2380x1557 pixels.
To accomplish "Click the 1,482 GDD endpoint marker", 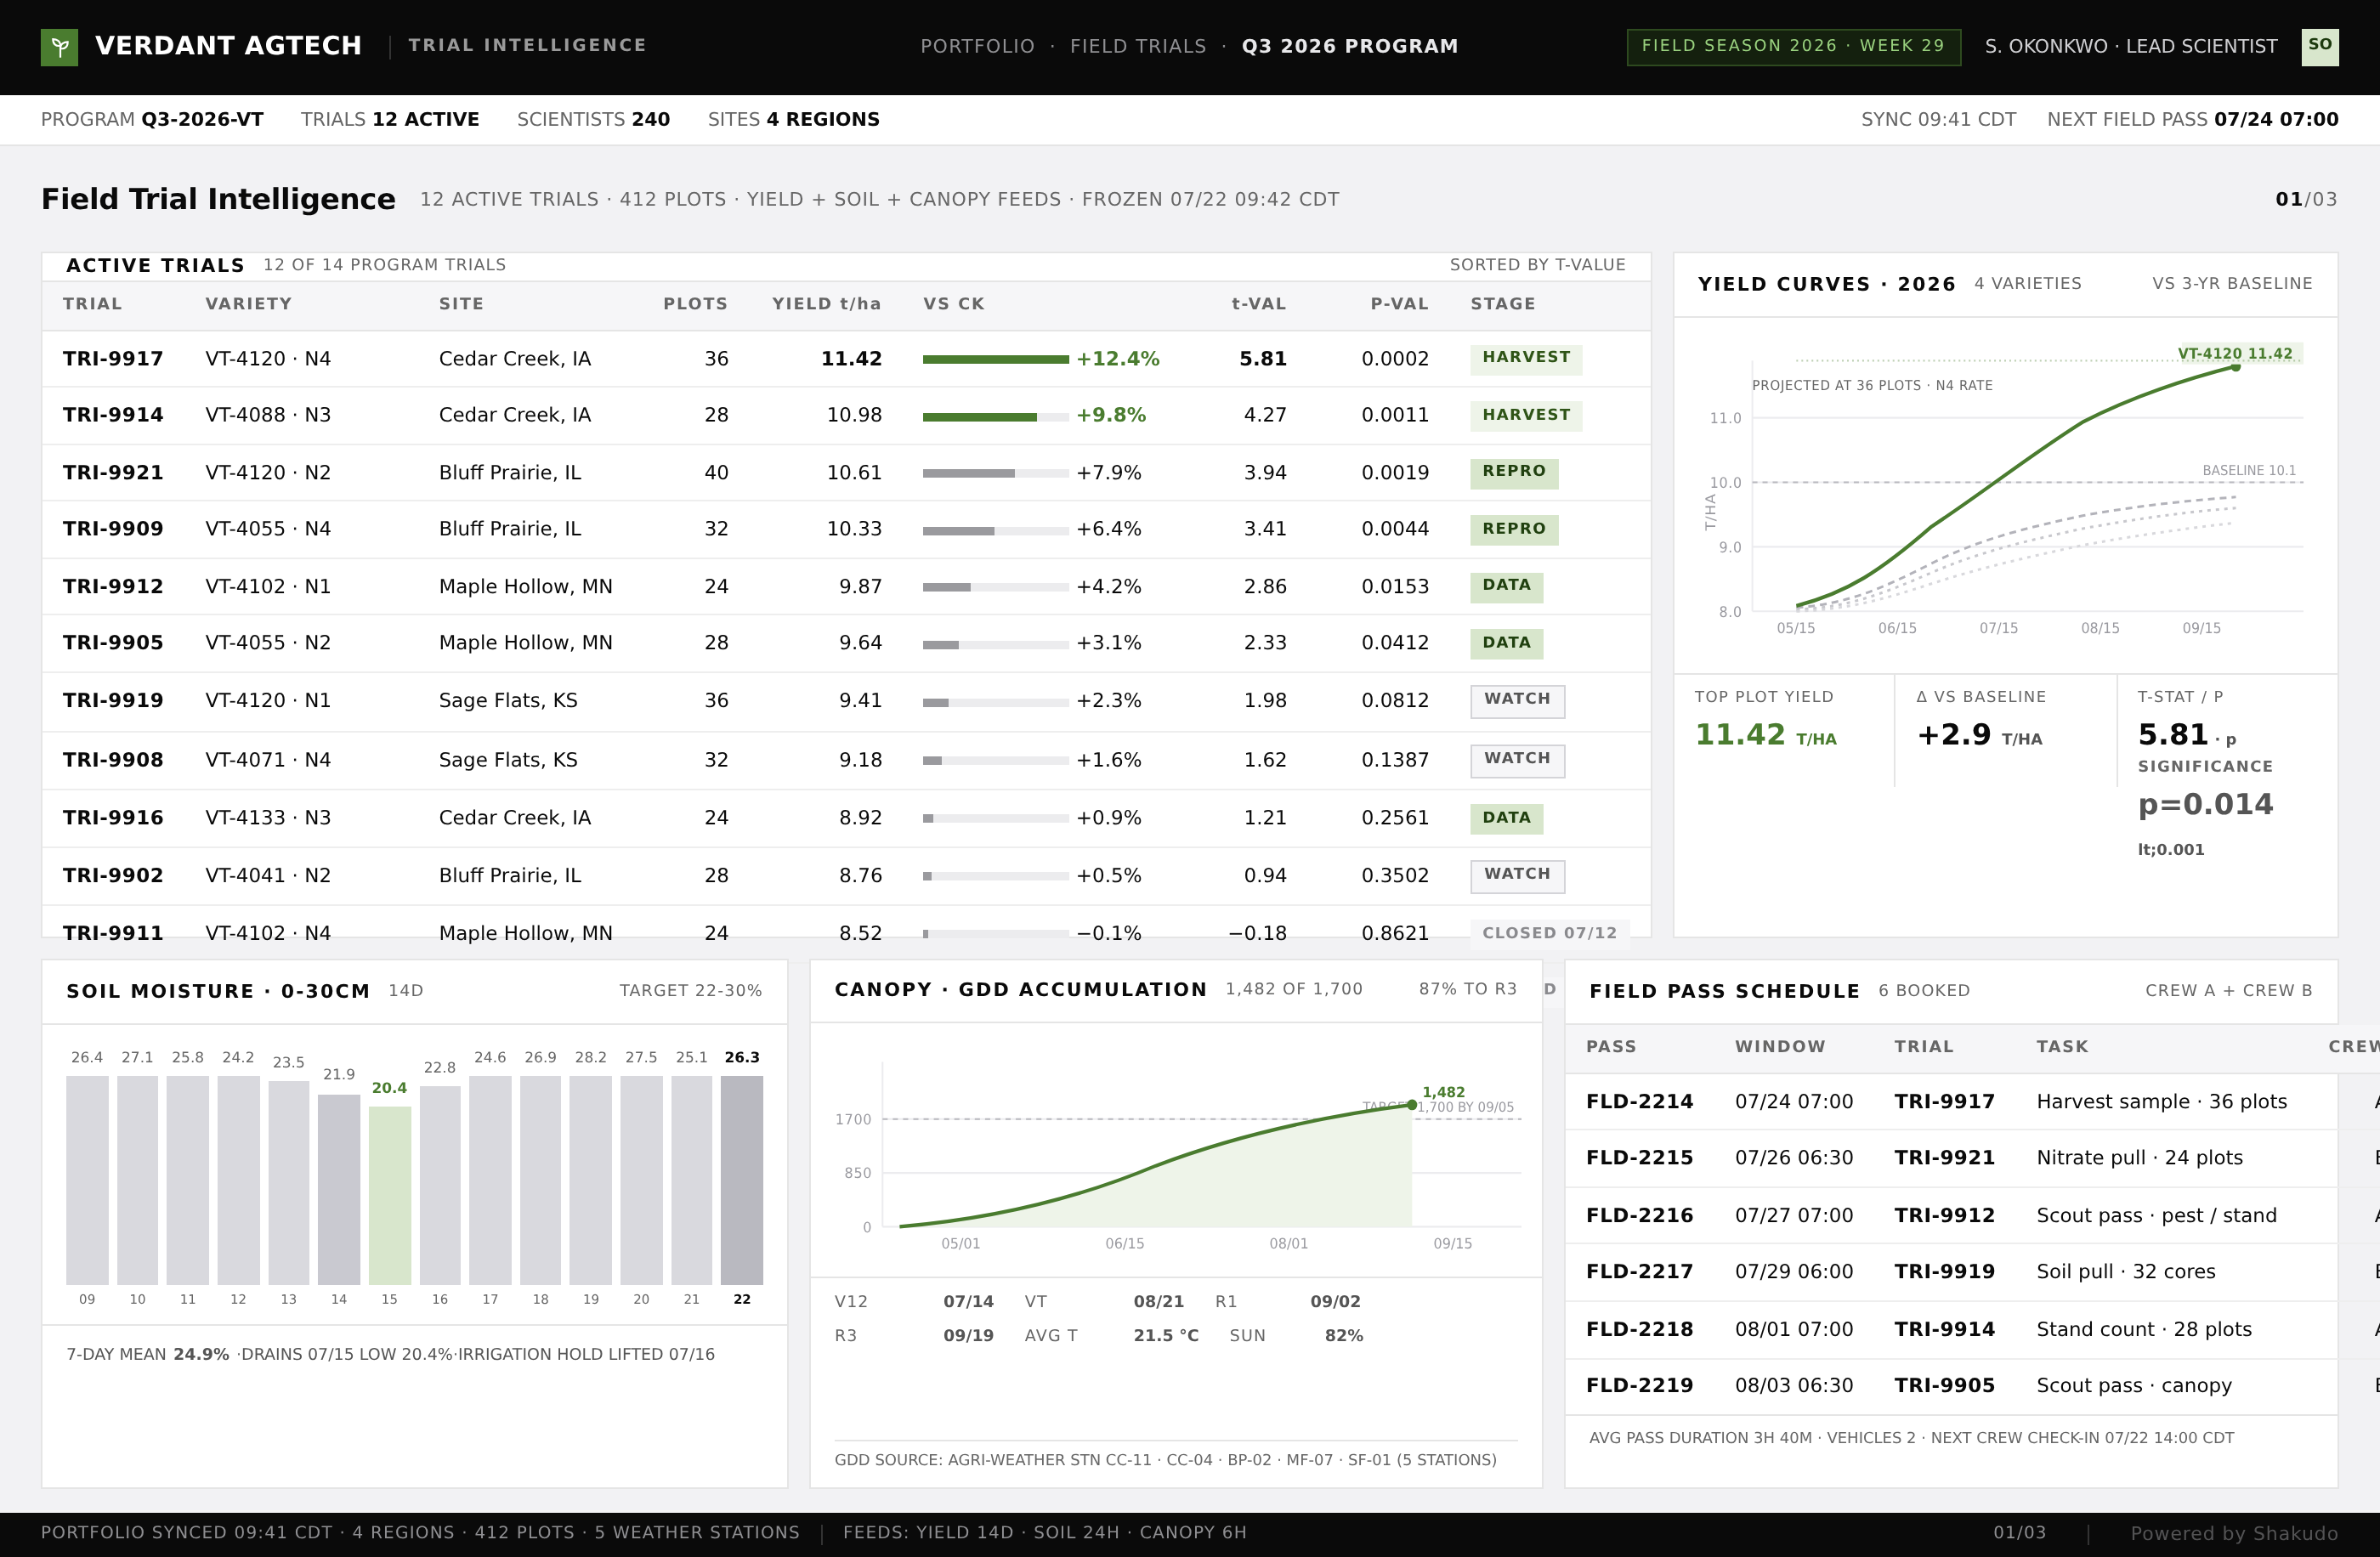I will 1411,1105.
